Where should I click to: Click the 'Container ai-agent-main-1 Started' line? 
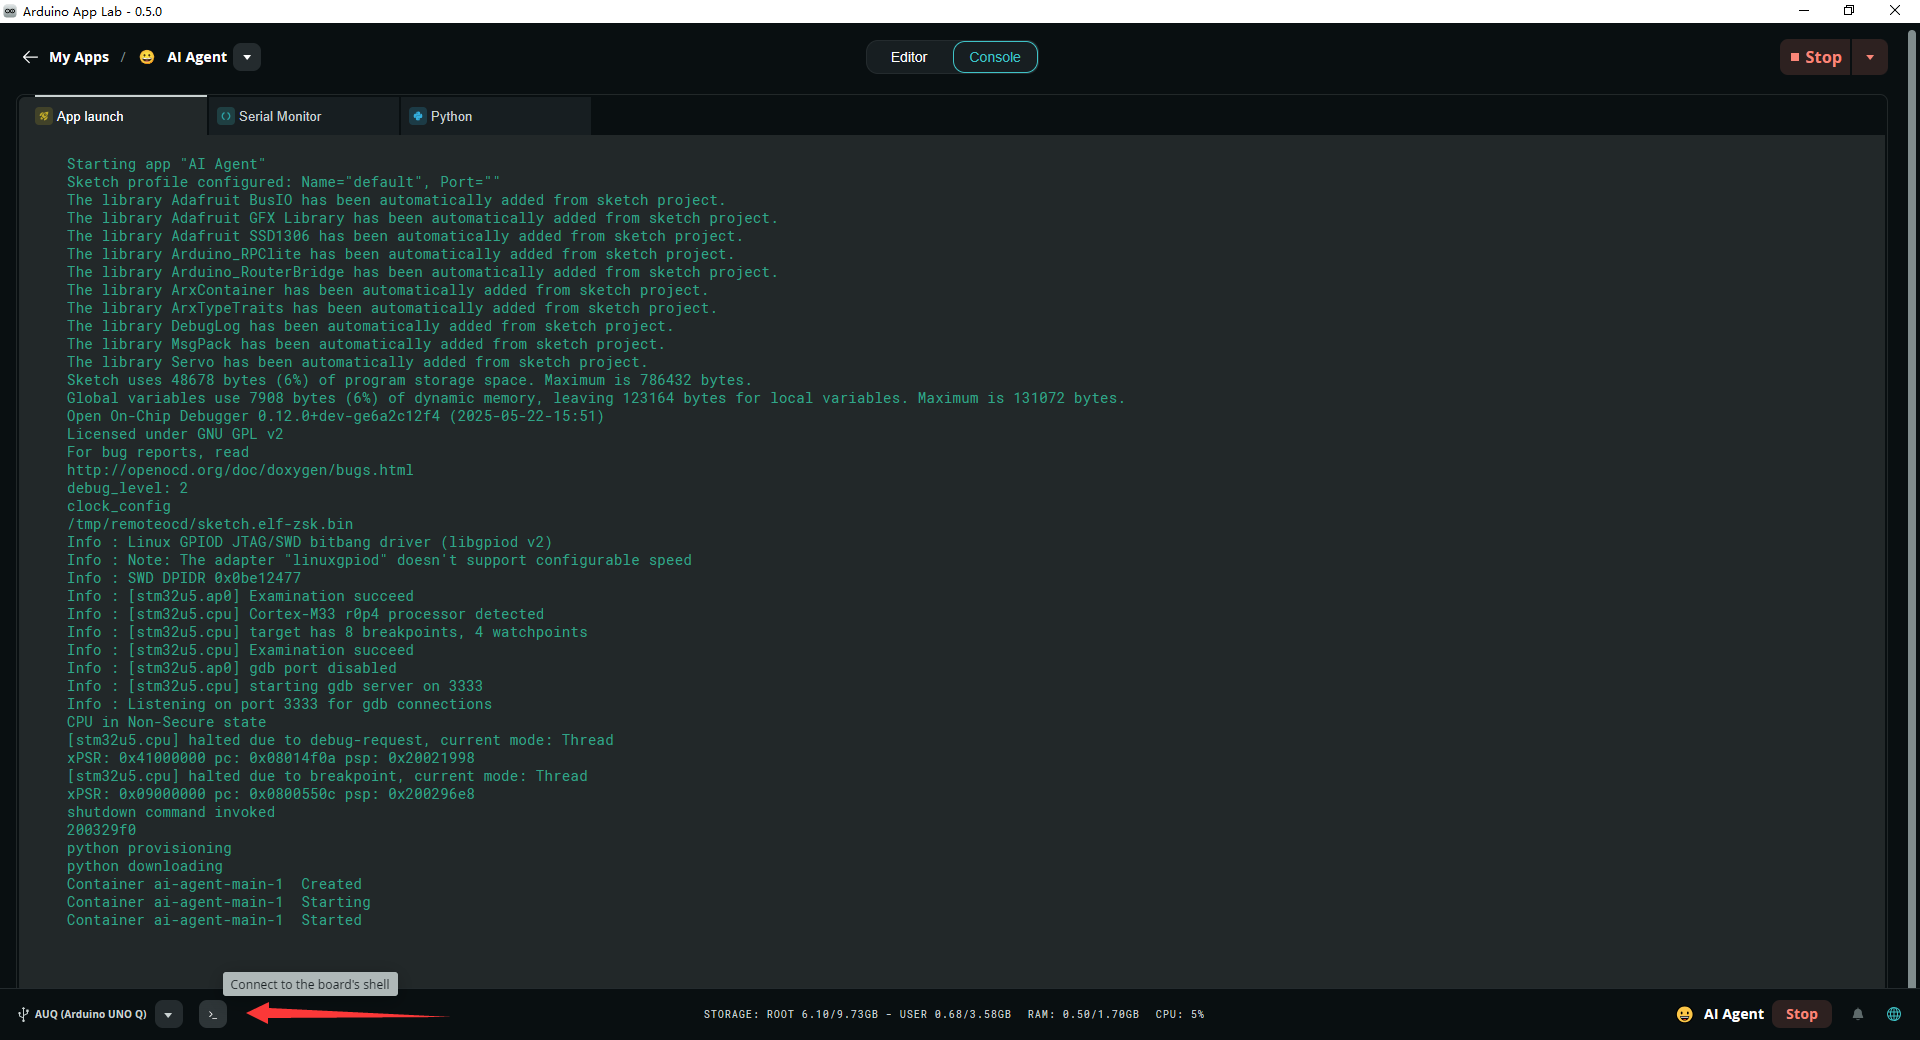pyautogui.click(x=214, y=920)
